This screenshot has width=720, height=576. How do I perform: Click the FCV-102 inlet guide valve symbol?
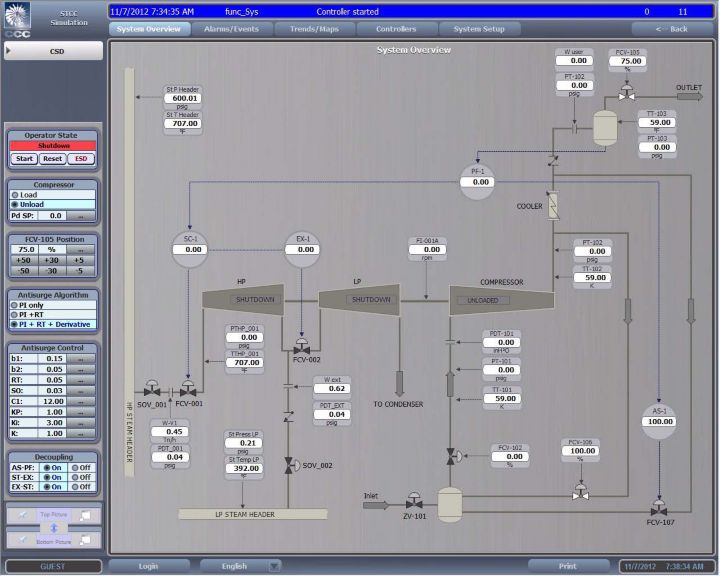[x=454, y=456]
